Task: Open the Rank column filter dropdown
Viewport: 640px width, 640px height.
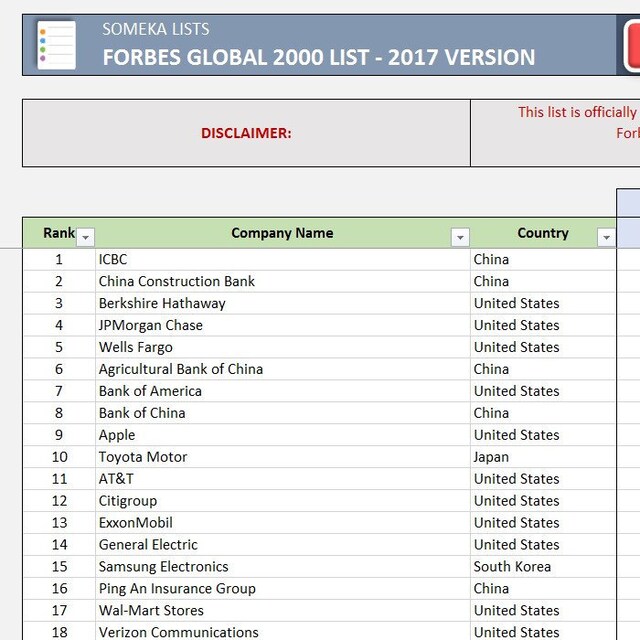Action: tap(85, 237)
